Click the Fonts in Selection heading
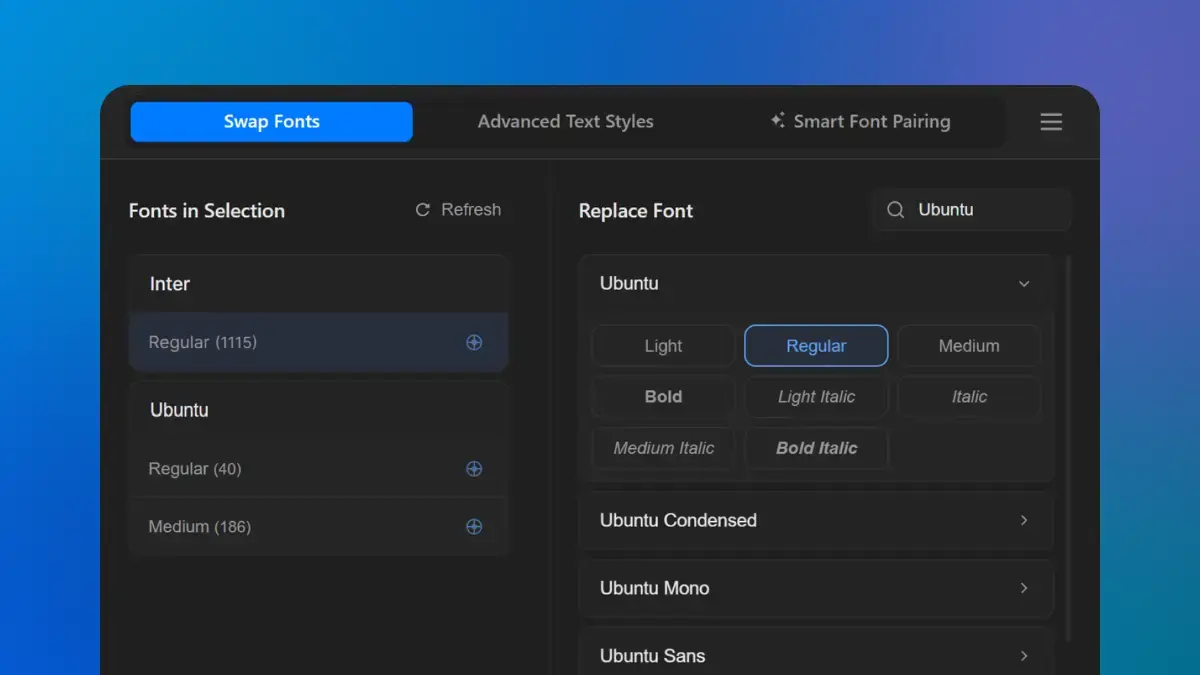The height and width of the screenshot is (675, 1200). pos(207,211)
